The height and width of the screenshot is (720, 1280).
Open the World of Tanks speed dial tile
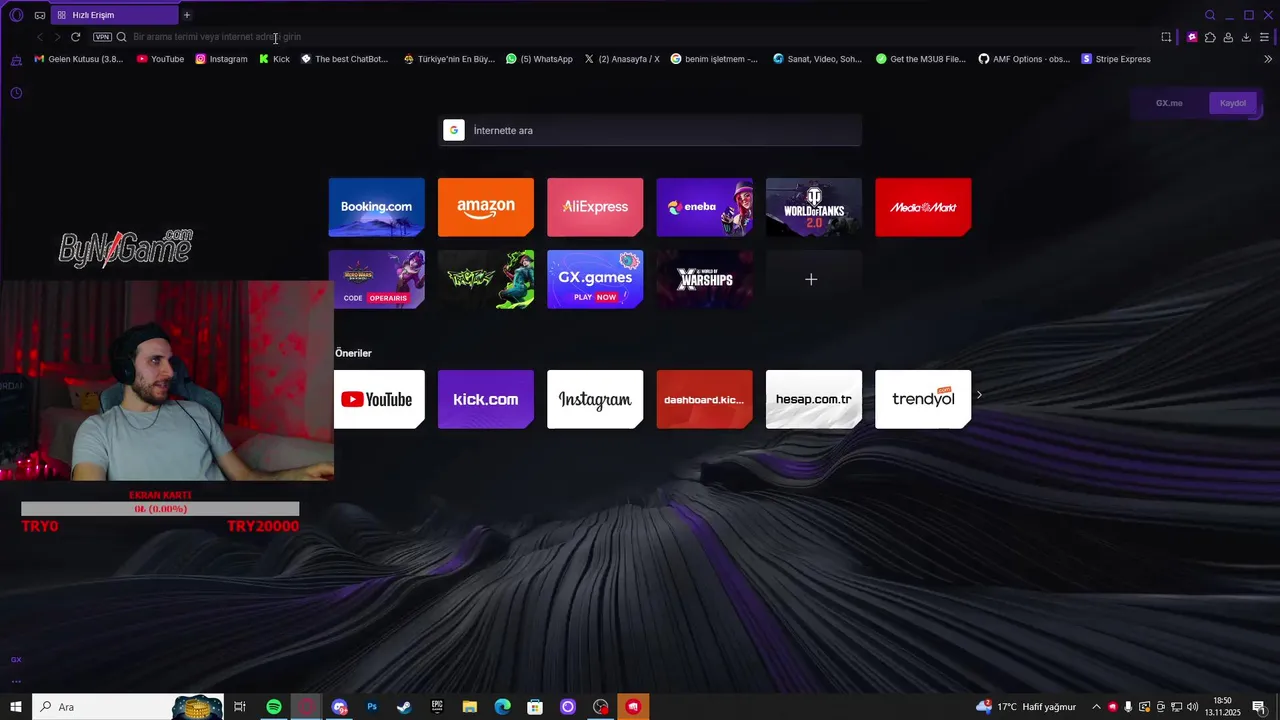tap(814, 207)
